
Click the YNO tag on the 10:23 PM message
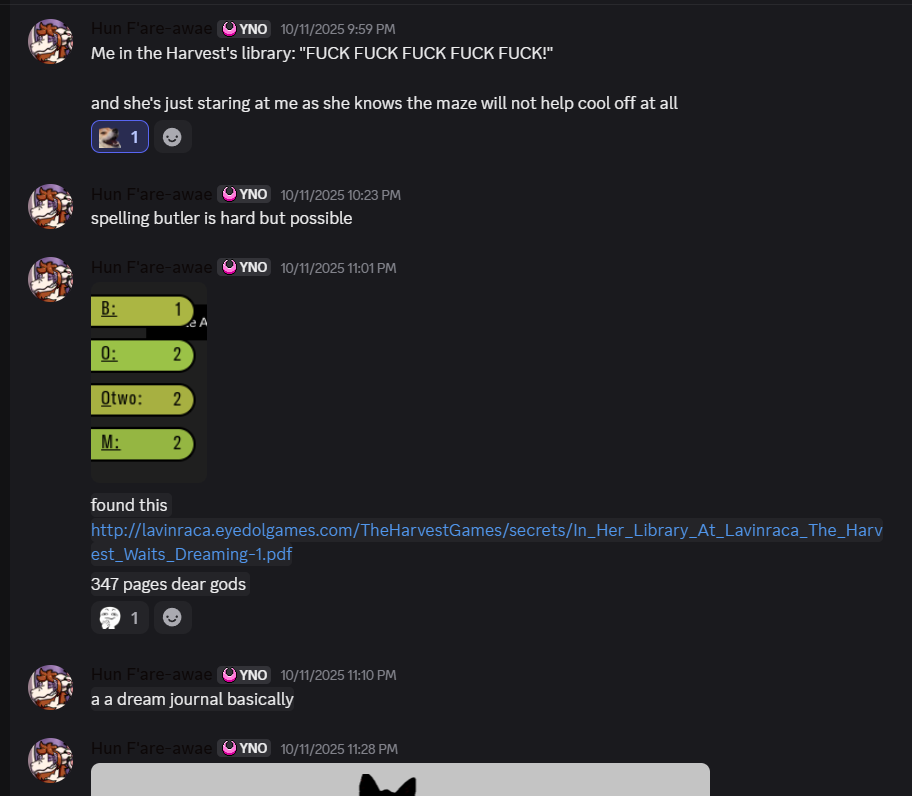click(x=244, y=194)
